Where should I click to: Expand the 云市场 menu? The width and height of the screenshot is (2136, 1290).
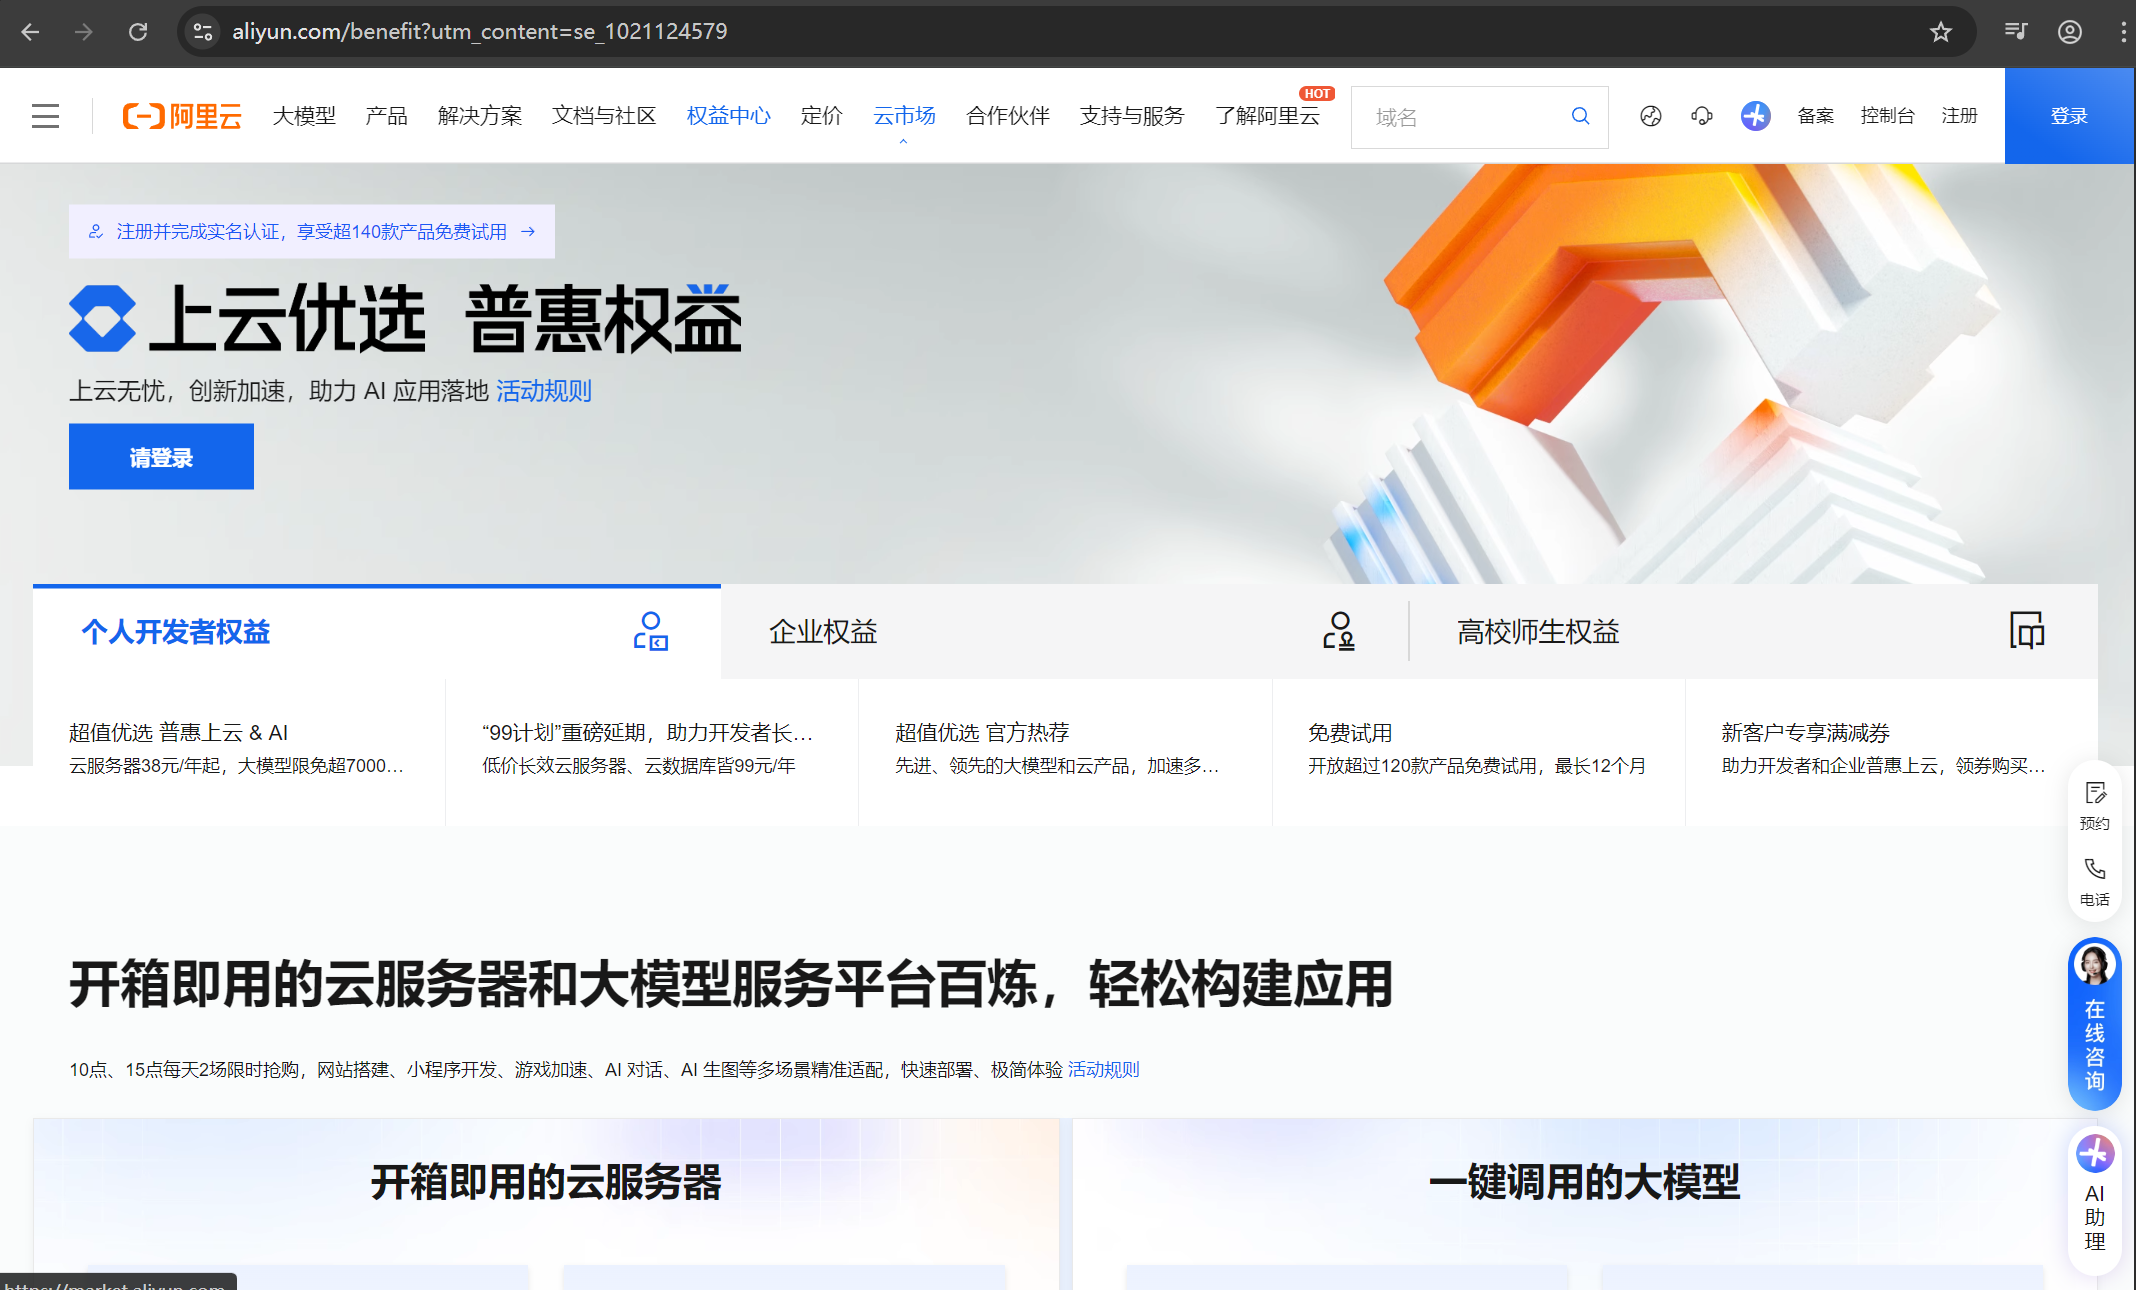pos(904,118)
